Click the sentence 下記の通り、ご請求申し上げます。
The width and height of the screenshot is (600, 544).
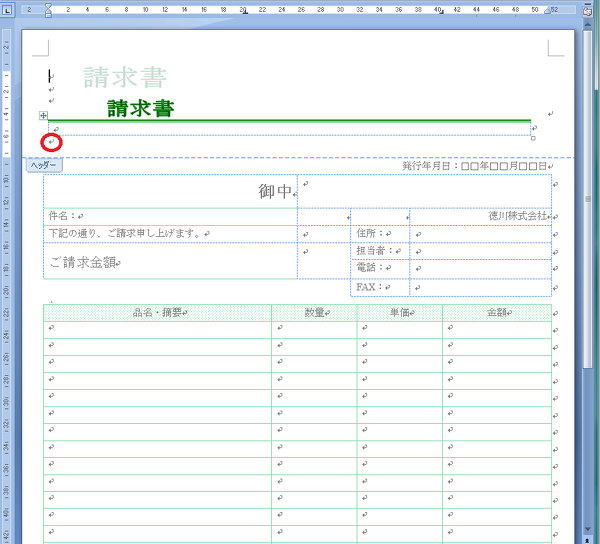pyautogui.click(x=124, y=233)
